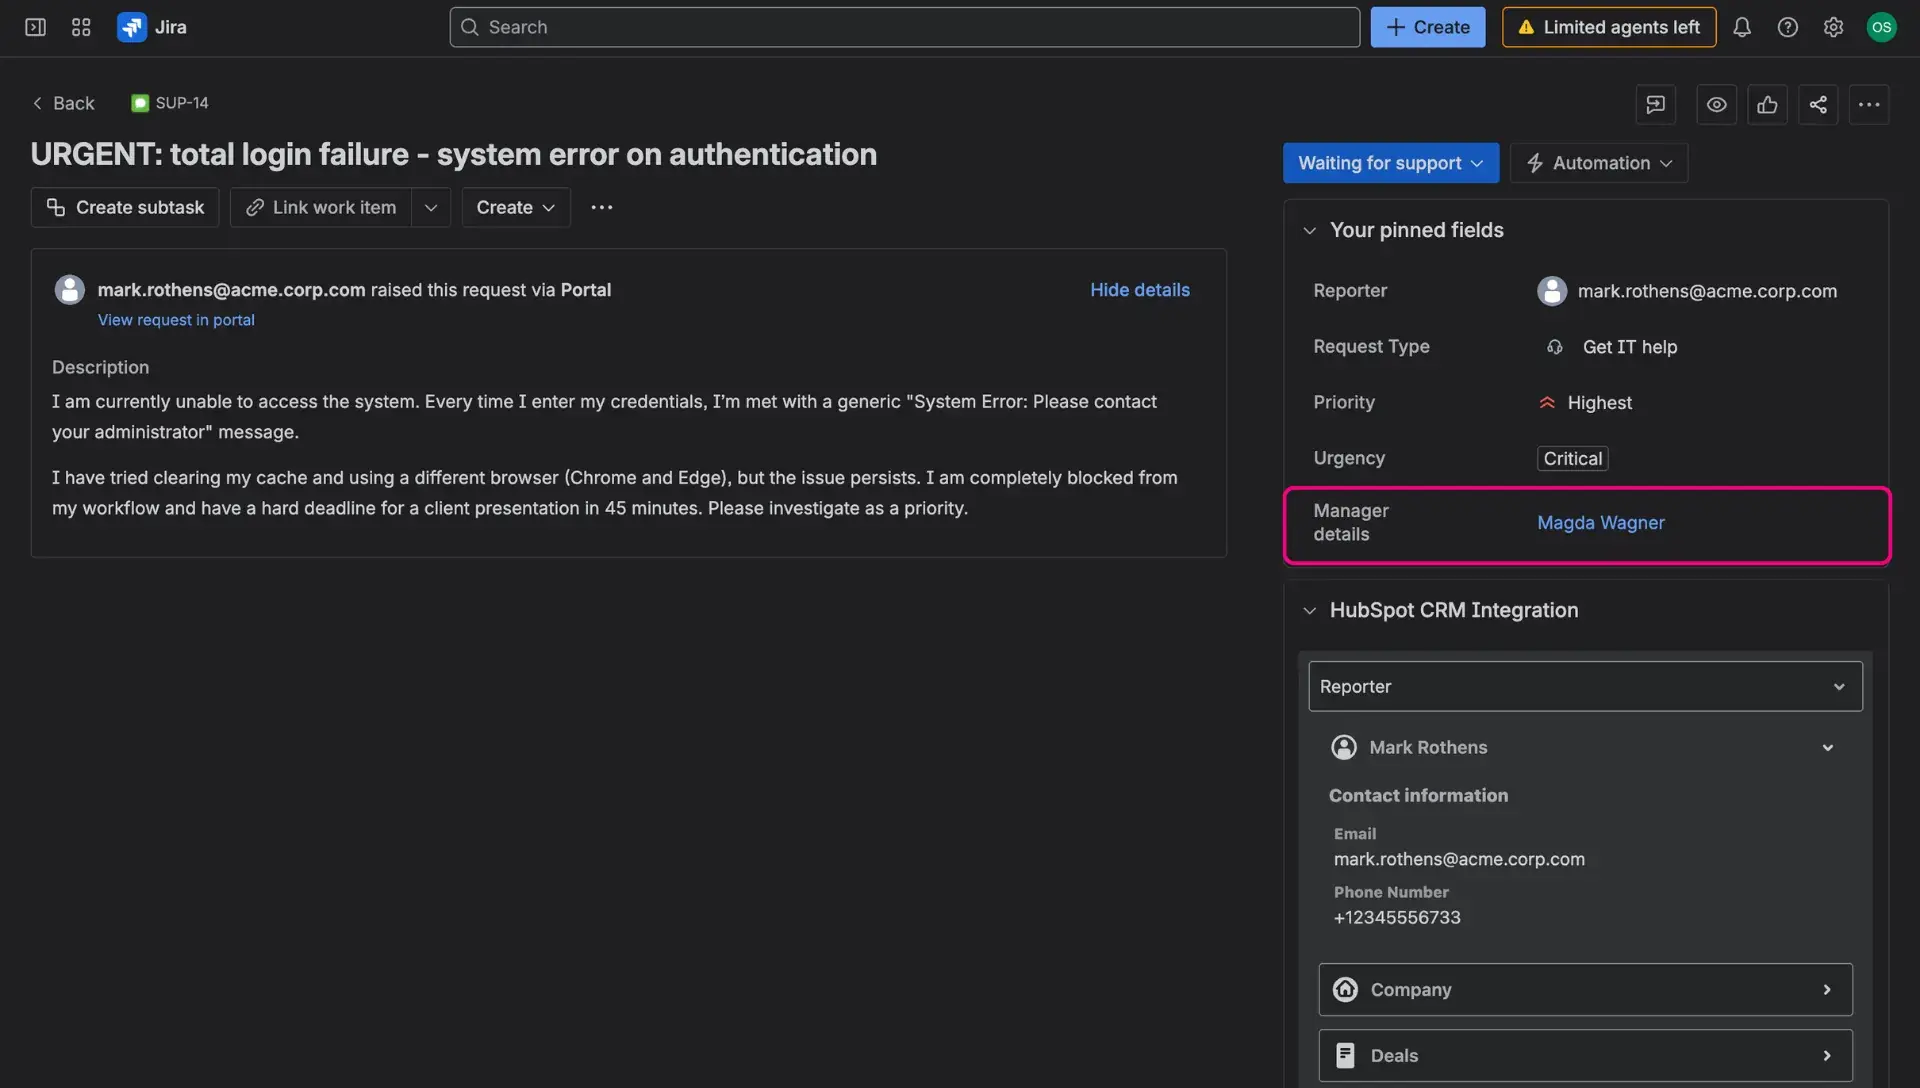Click View request in portal

coord(176,319)
